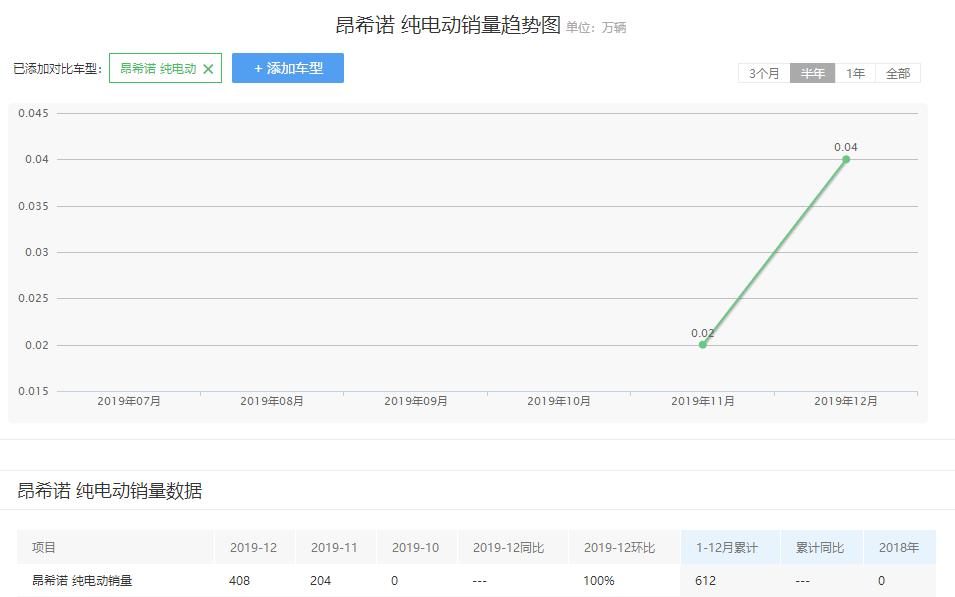Select the 2019年11月 data point on the chart

coord(703,343)
